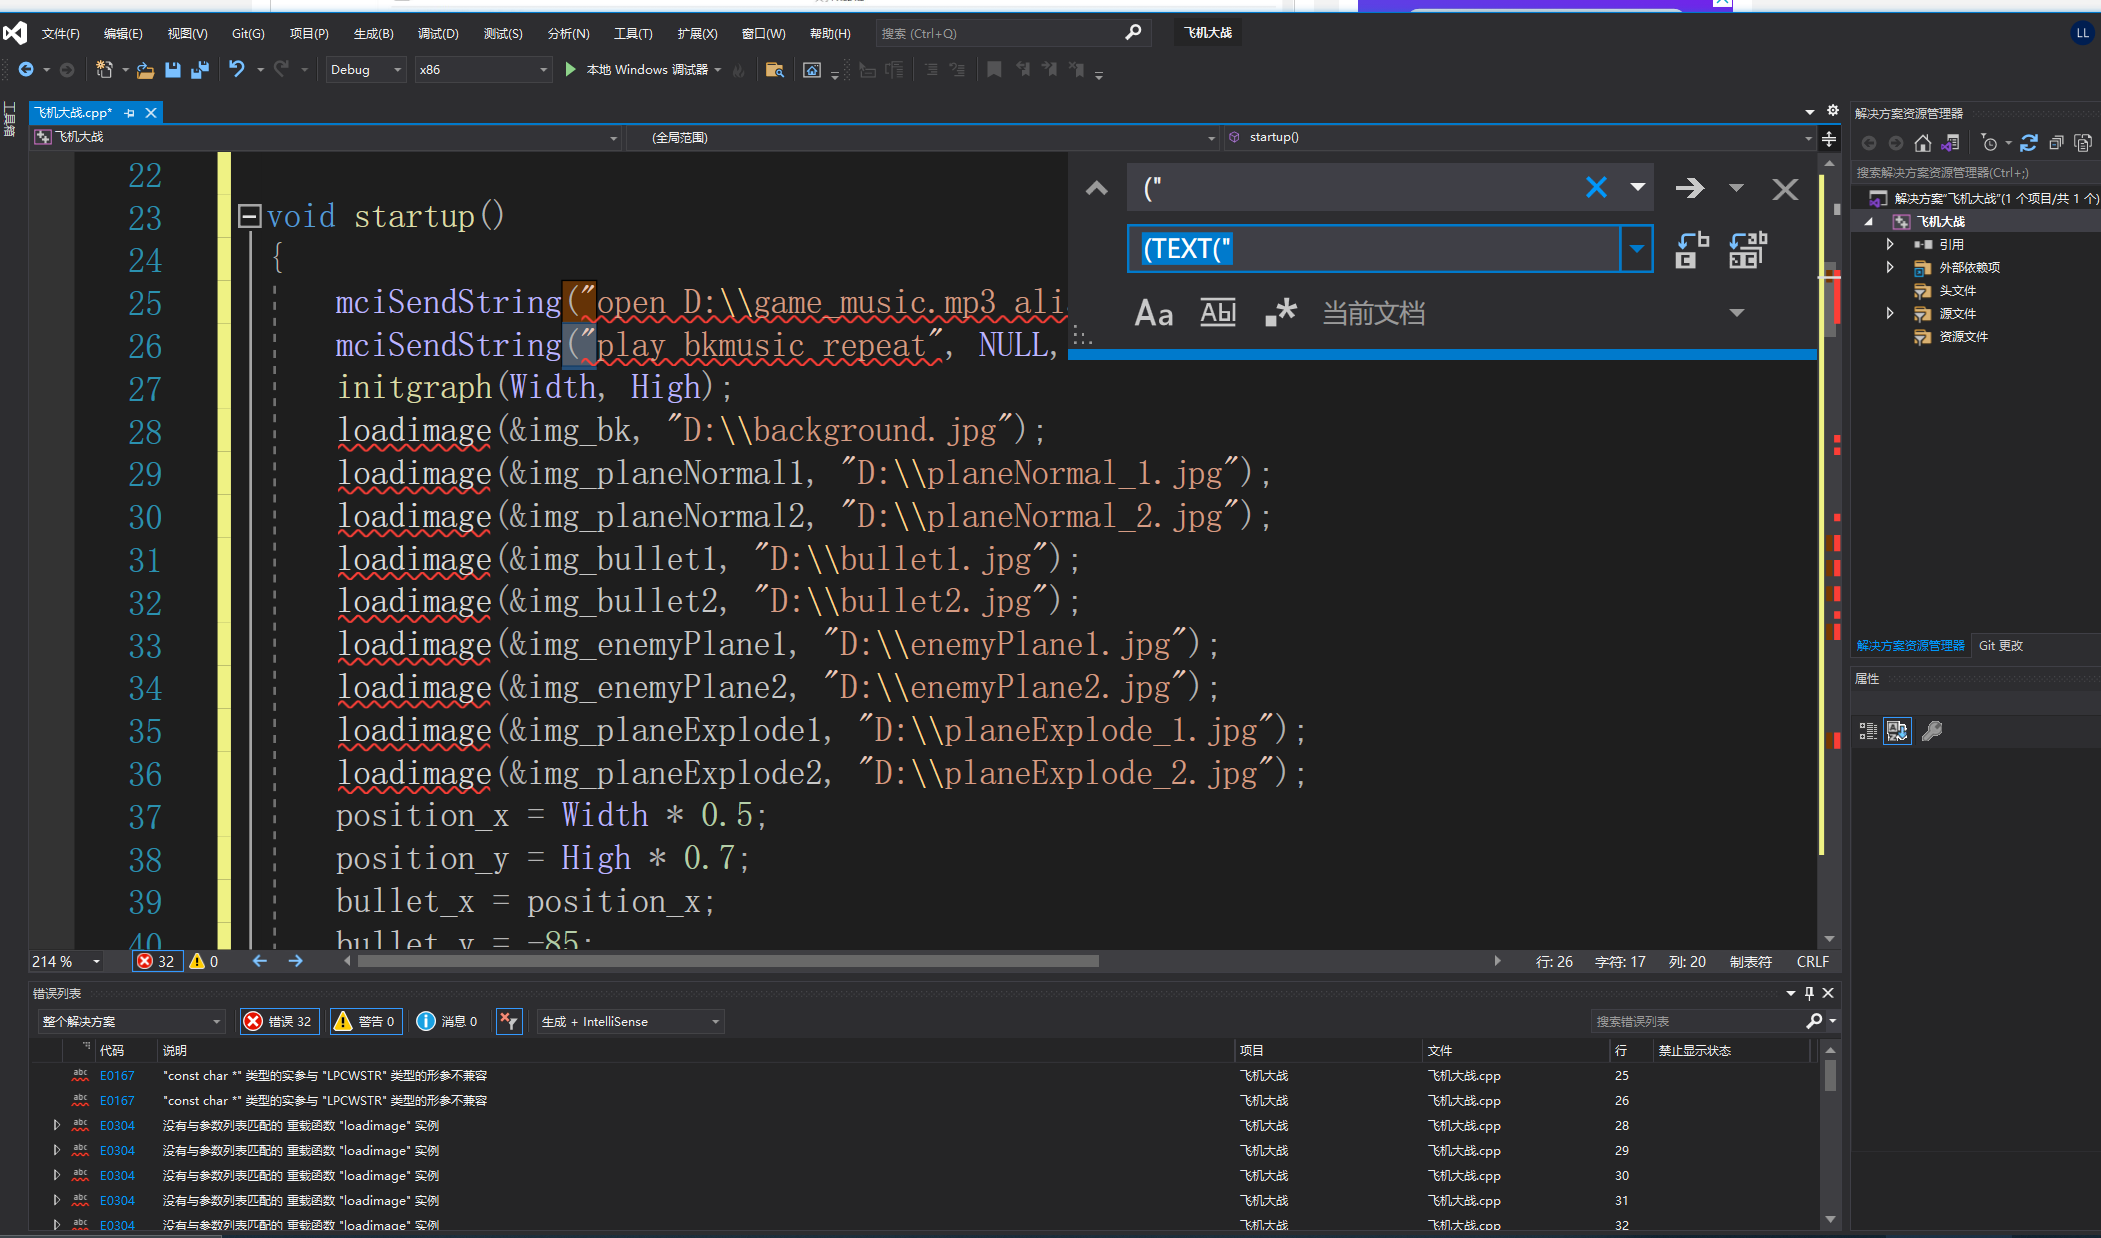The height and width of the screenshot is (1238, 2101).
Task: Open the 工具(T) menu
Action: tap(633, 33)
